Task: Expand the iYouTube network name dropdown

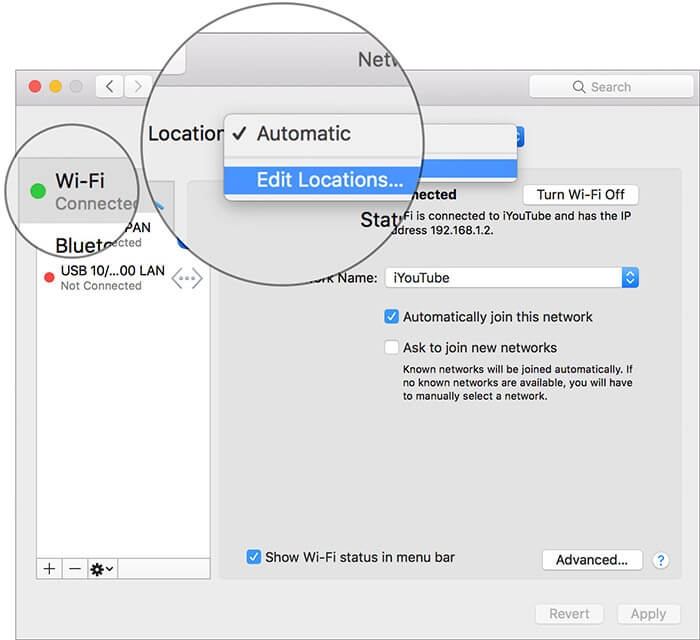Action: (630, 278)
